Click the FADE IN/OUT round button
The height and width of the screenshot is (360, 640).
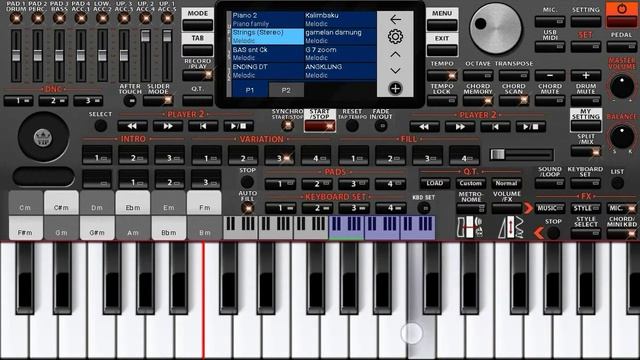[x=381, y=126]
